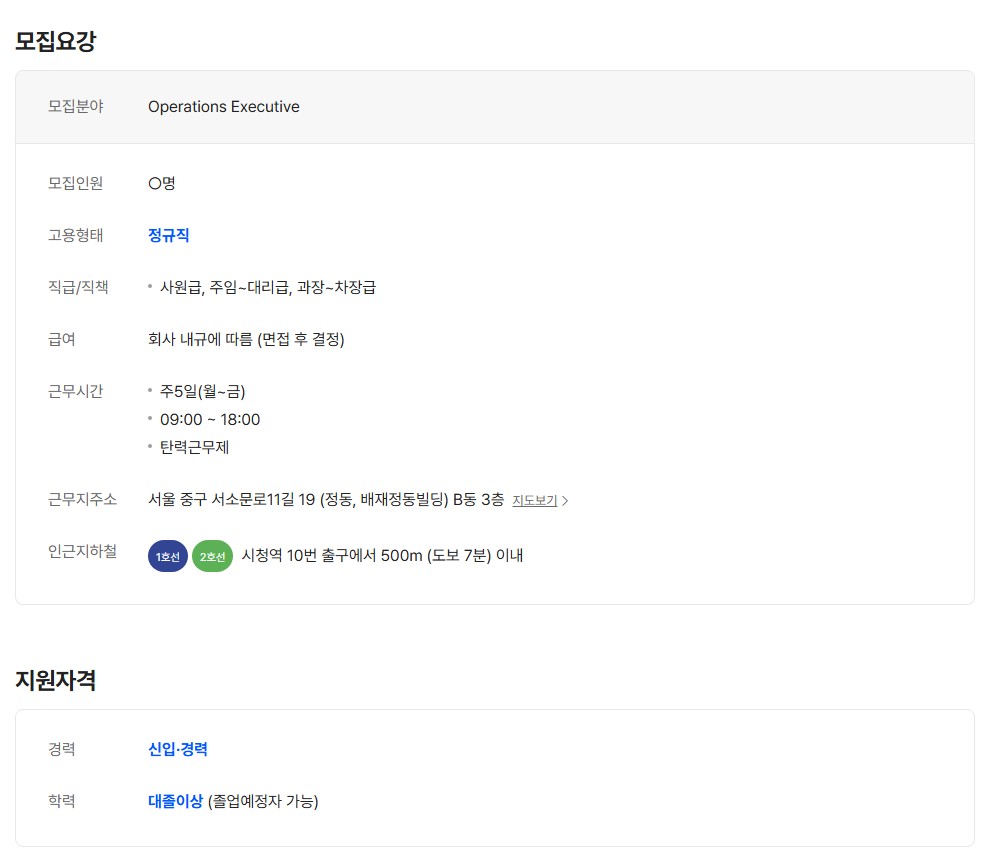Click the 모집분야 row label

tap(75, 107)
